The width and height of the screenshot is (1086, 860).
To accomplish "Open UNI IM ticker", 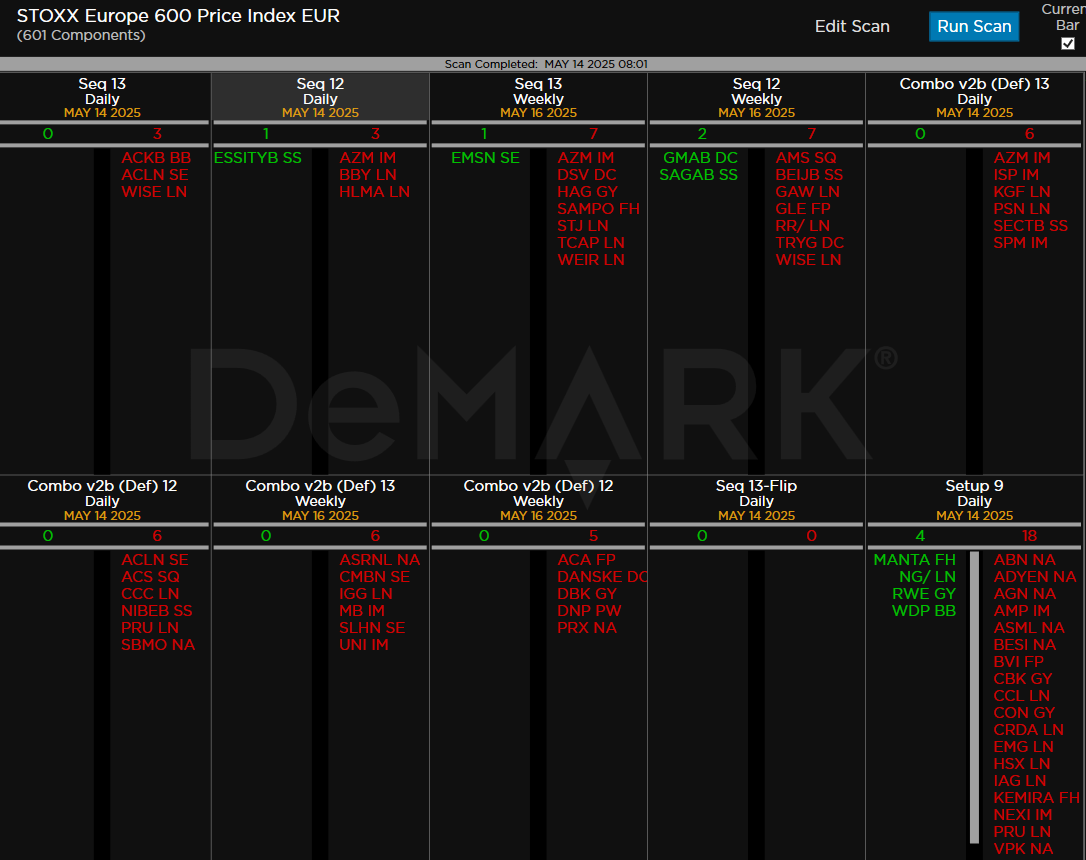I will (x=364, y=645).
